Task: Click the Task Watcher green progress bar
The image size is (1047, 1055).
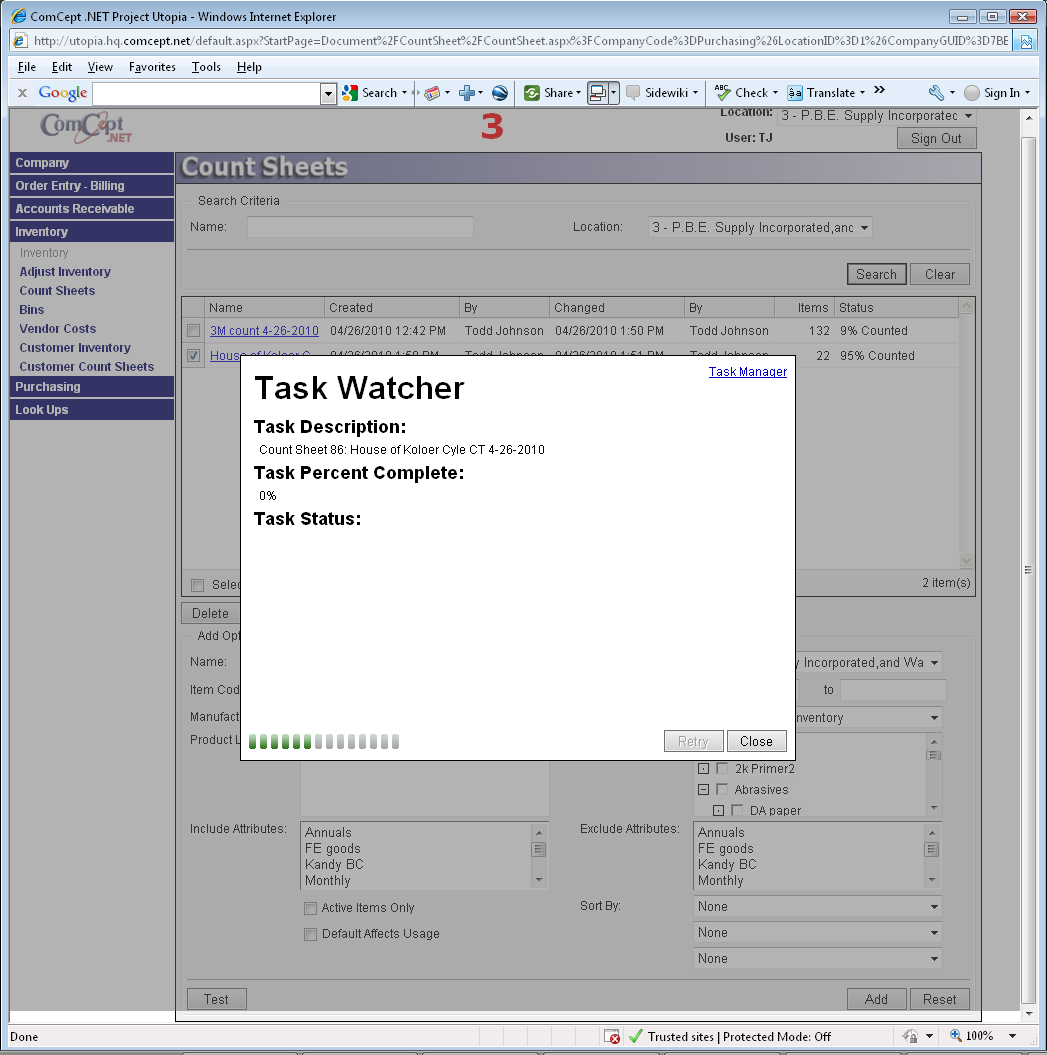Action: [324, 741]
